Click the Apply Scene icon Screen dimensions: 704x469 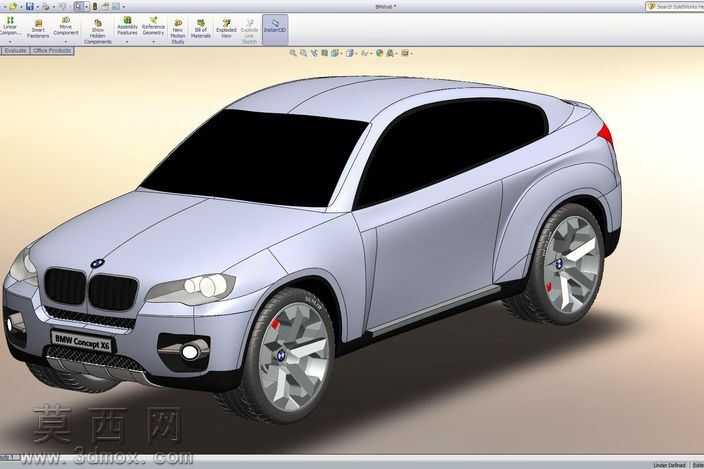coord(390,53)
